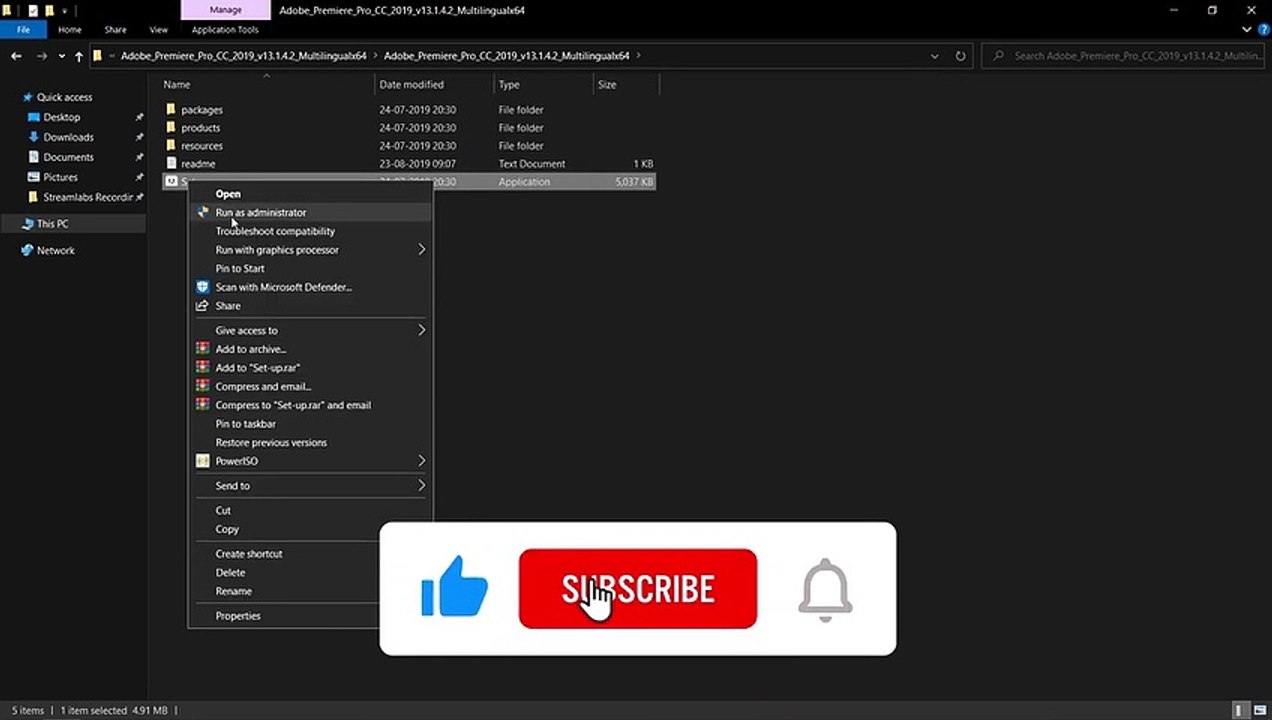Open the File ribbon tab
This screenshot has height=720, width=1272.
(23, 30)
